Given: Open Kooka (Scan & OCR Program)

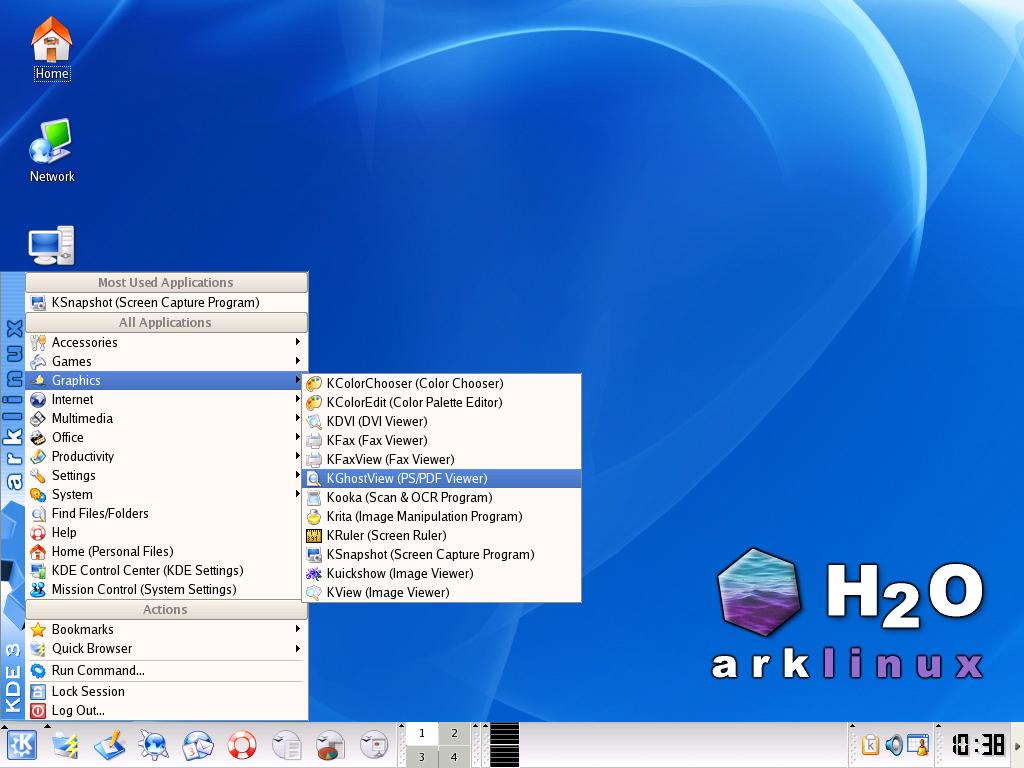Looking at the screenshot, I should click(442, 497).
